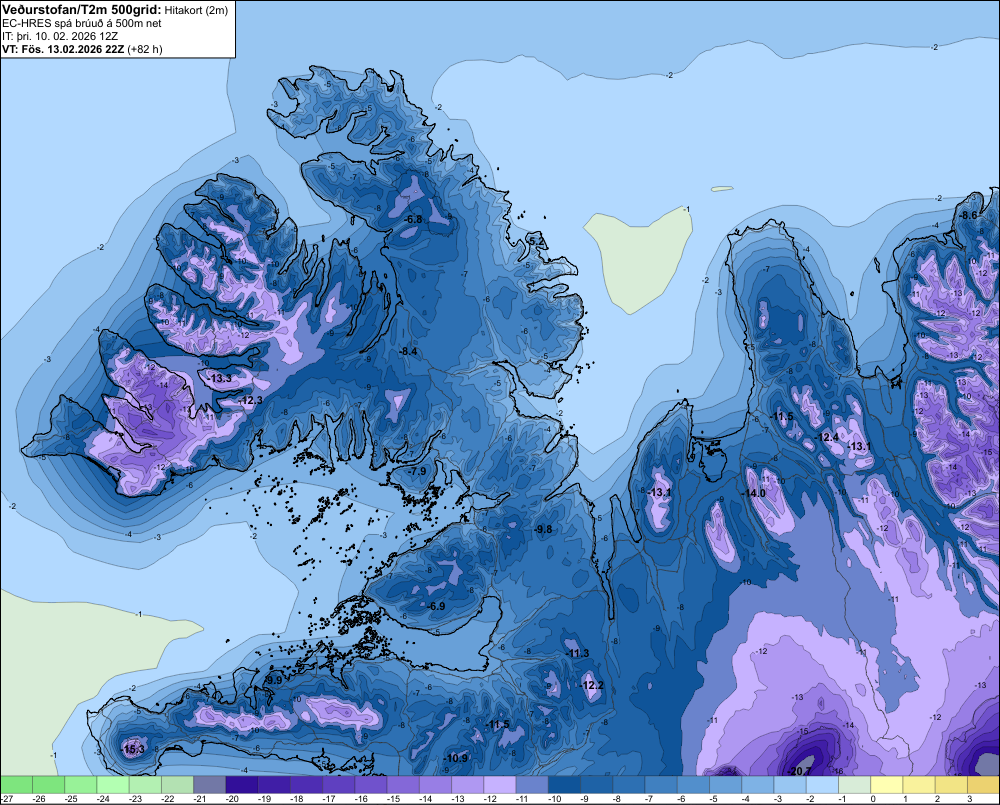Click the legend scale label -20

tap(232, 799)
